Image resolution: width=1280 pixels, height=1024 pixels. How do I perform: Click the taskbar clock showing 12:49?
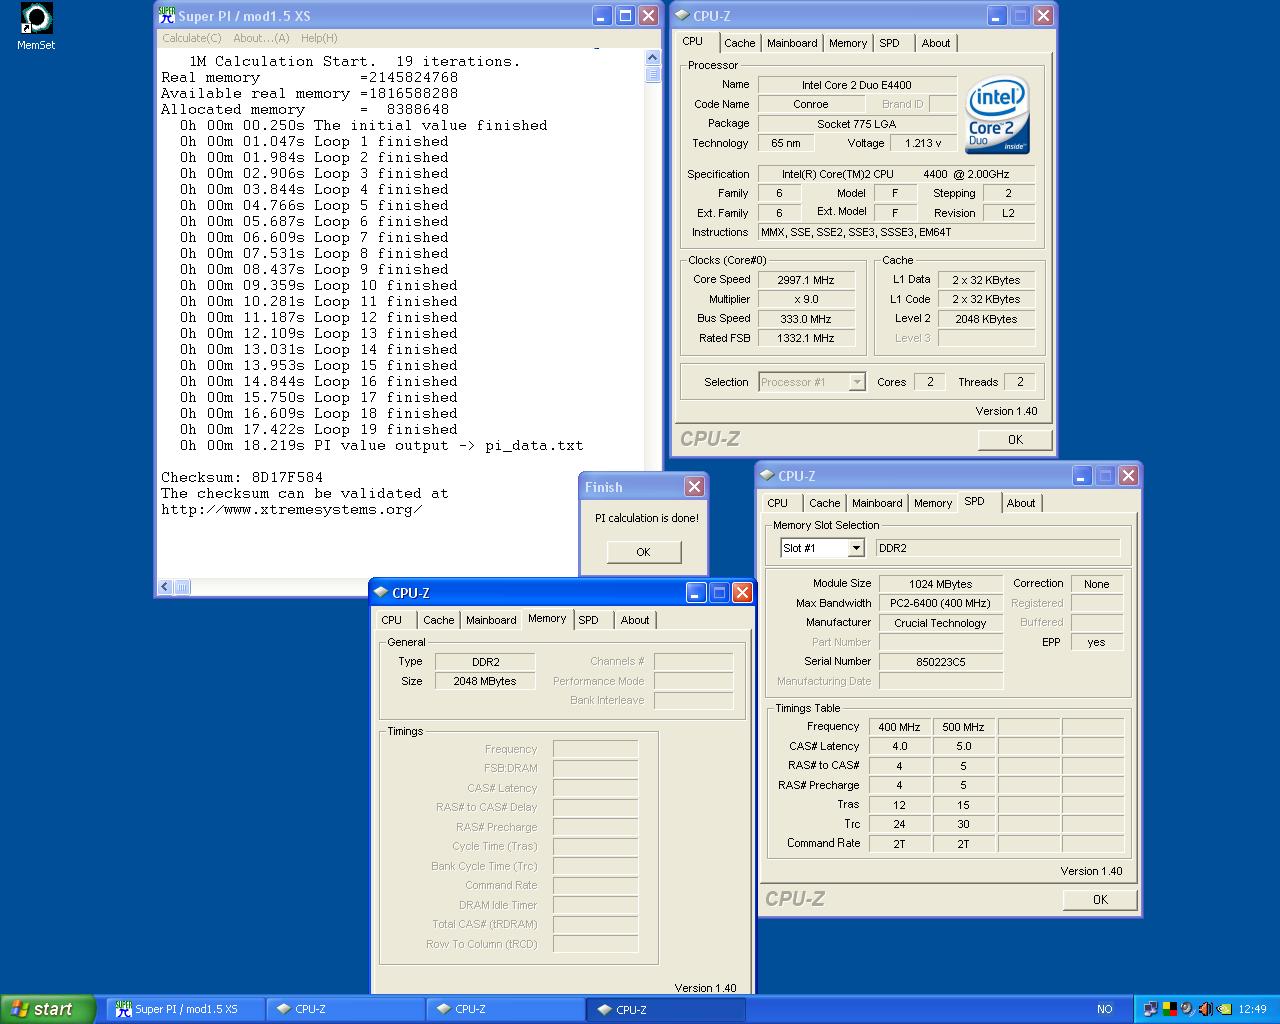coord(1252,1010)
